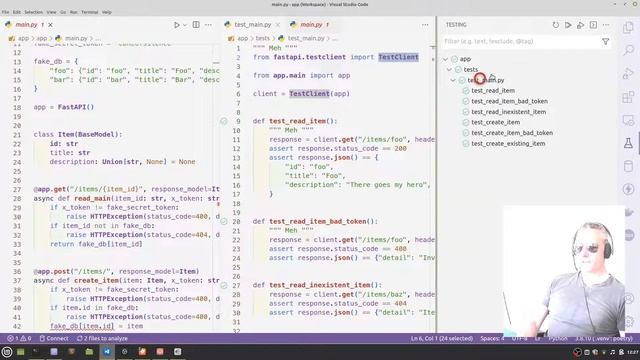Viewport: 640px width, 360px height.
Task: Click main.py in left breadcrumb
Action: tap(76, 38)
